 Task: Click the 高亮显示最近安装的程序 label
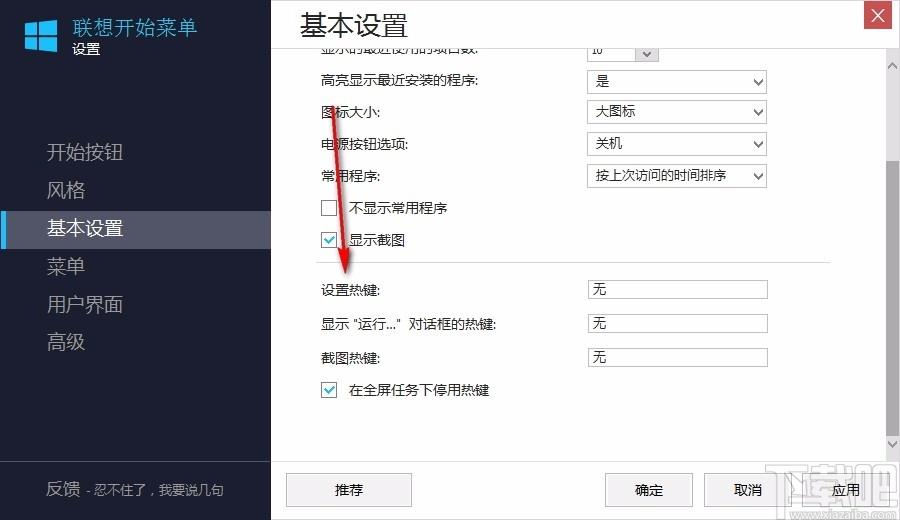click(x=399, y=80)
